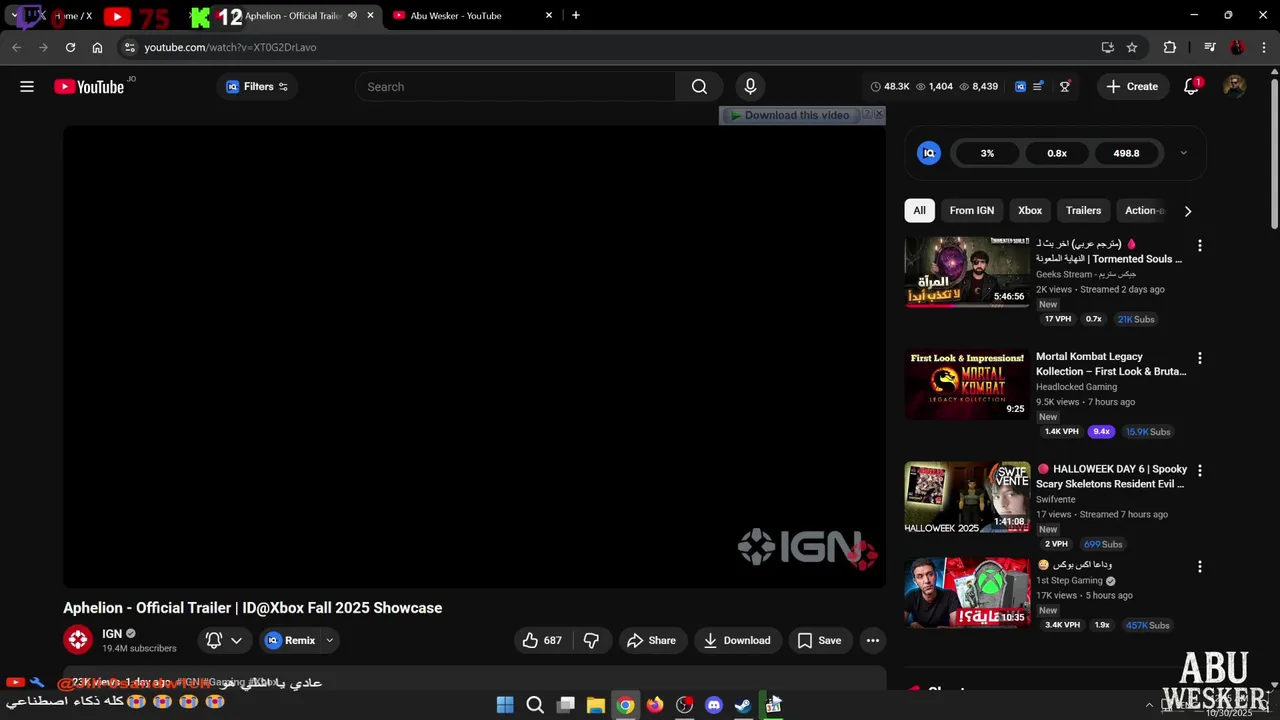This screenshot has width=1280, height=720.
Task: Like the video with thumbs up
Action: 542,641
